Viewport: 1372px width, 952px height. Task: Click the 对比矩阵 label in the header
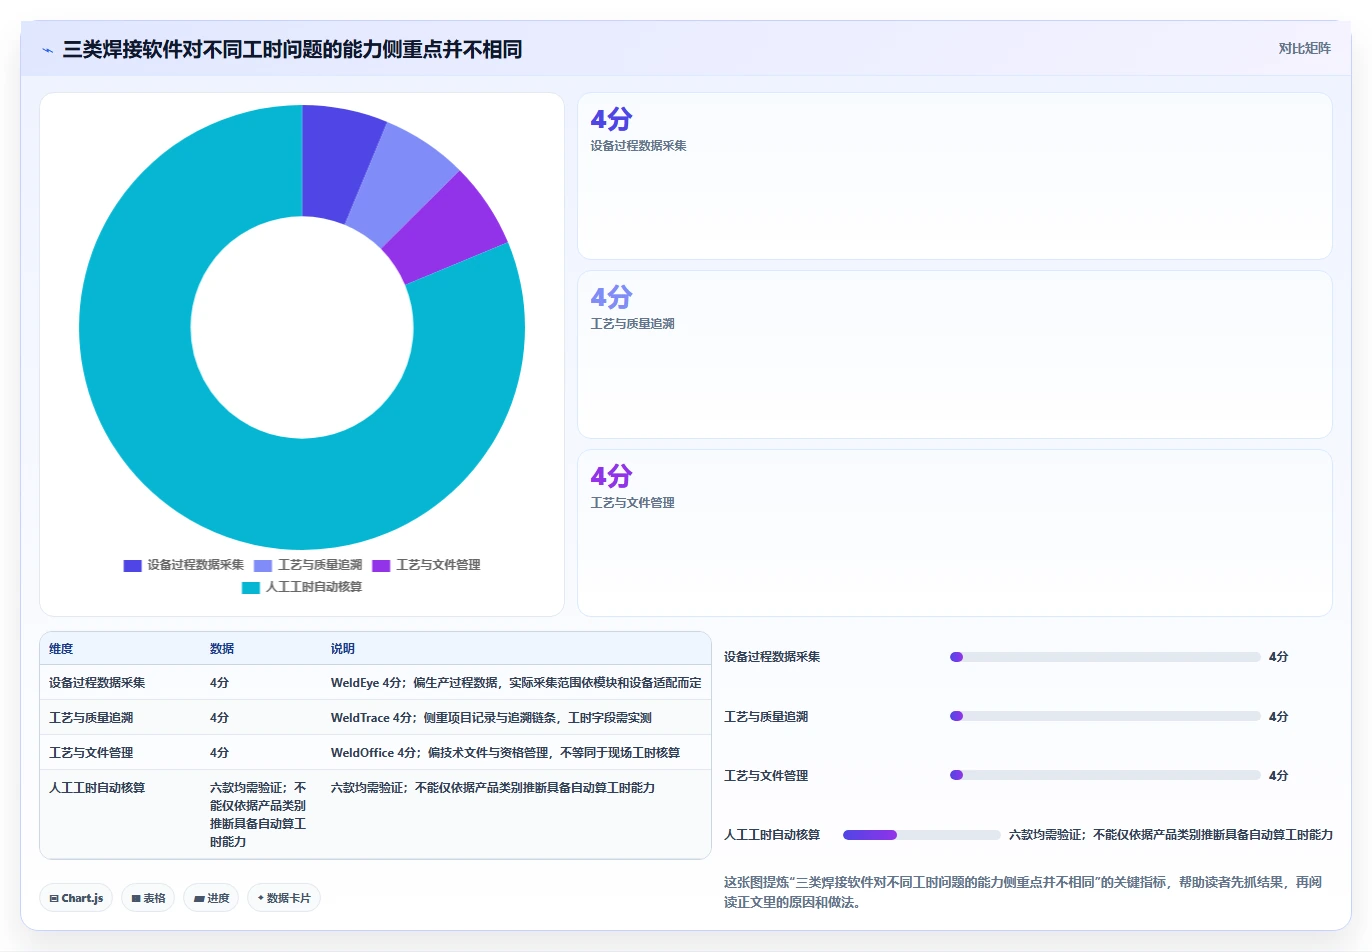coord(1304,48)
